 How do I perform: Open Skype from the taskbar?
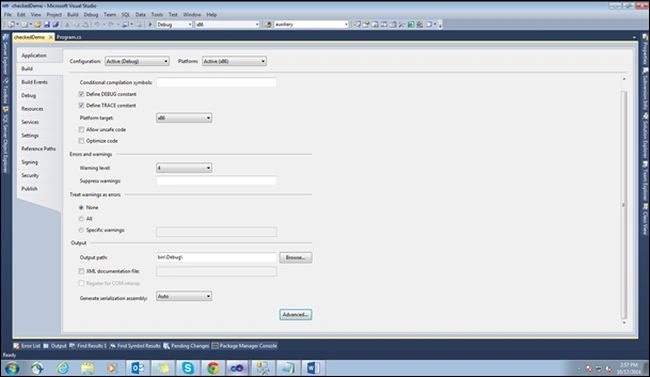point(188,368)
